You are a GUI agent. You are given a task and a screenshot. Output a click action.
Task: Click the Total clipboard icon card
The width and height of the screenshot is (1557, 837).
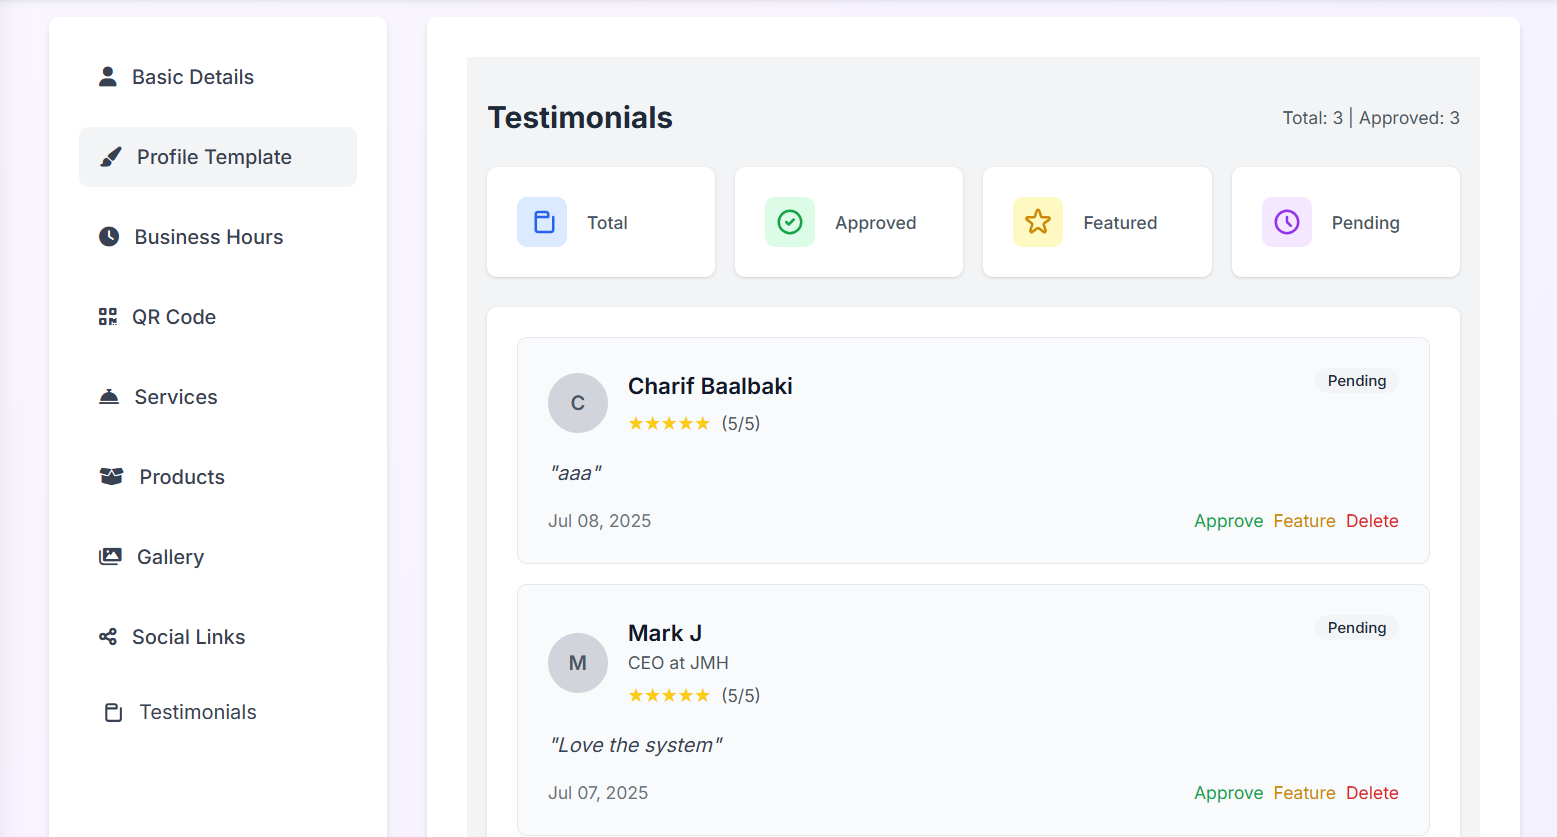(542, 222)
